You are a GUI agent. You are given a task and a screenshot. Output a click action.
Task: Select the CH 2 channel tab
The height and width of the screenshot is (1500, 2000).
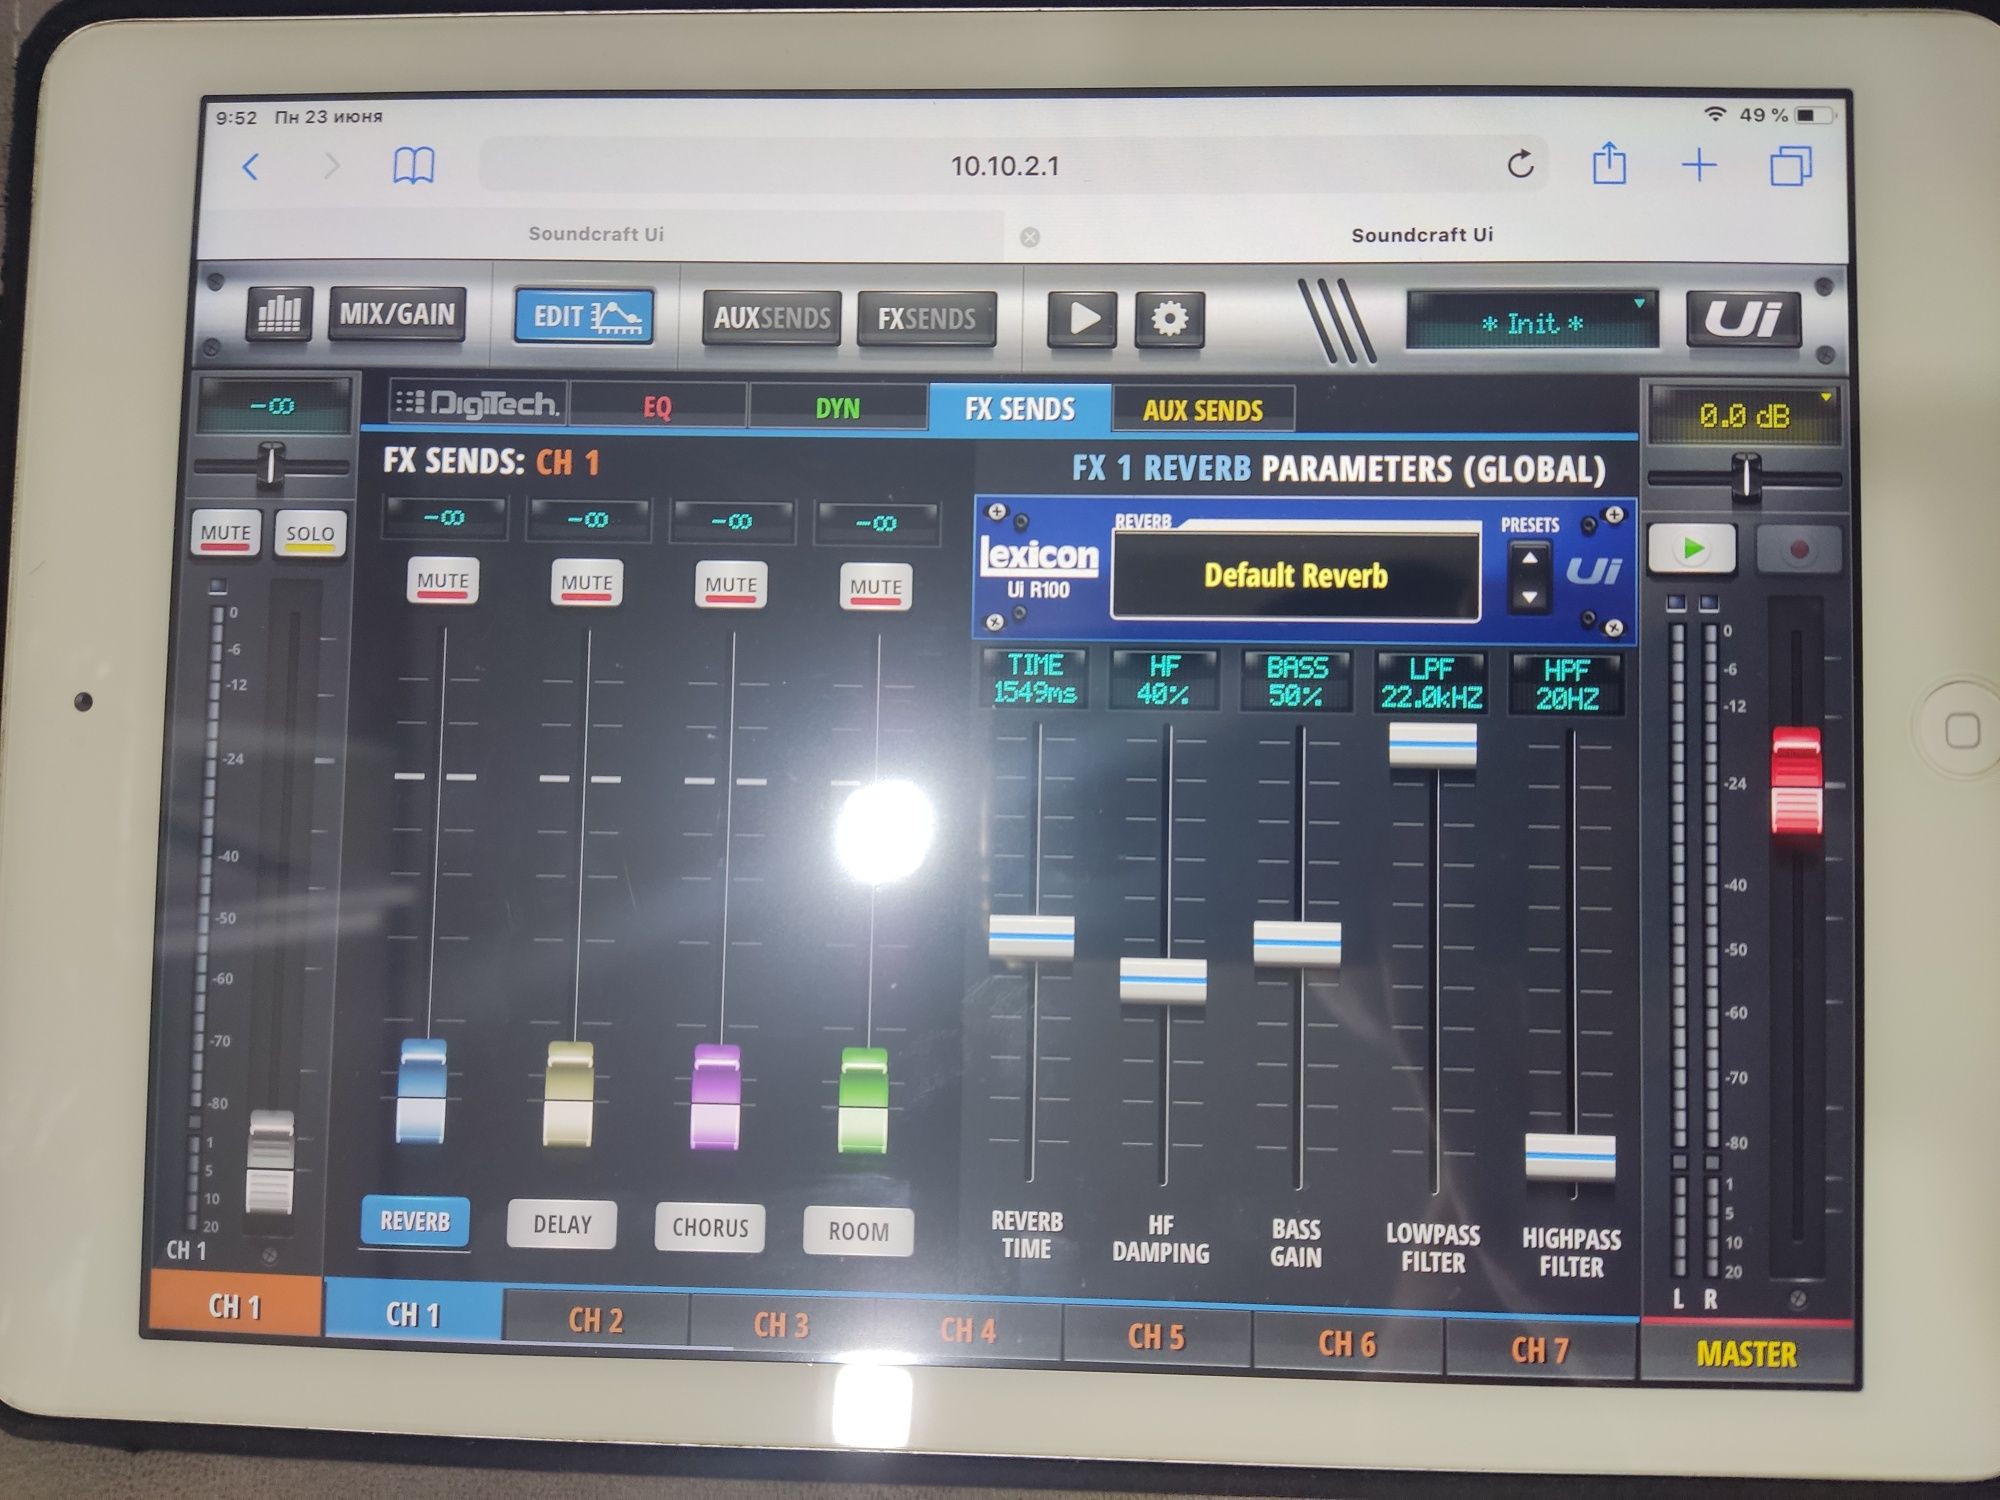596,1320
